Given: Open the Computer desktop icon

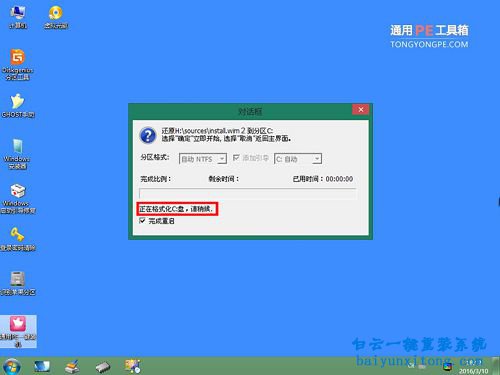Looking at the screenshot, I should point(17,16).
